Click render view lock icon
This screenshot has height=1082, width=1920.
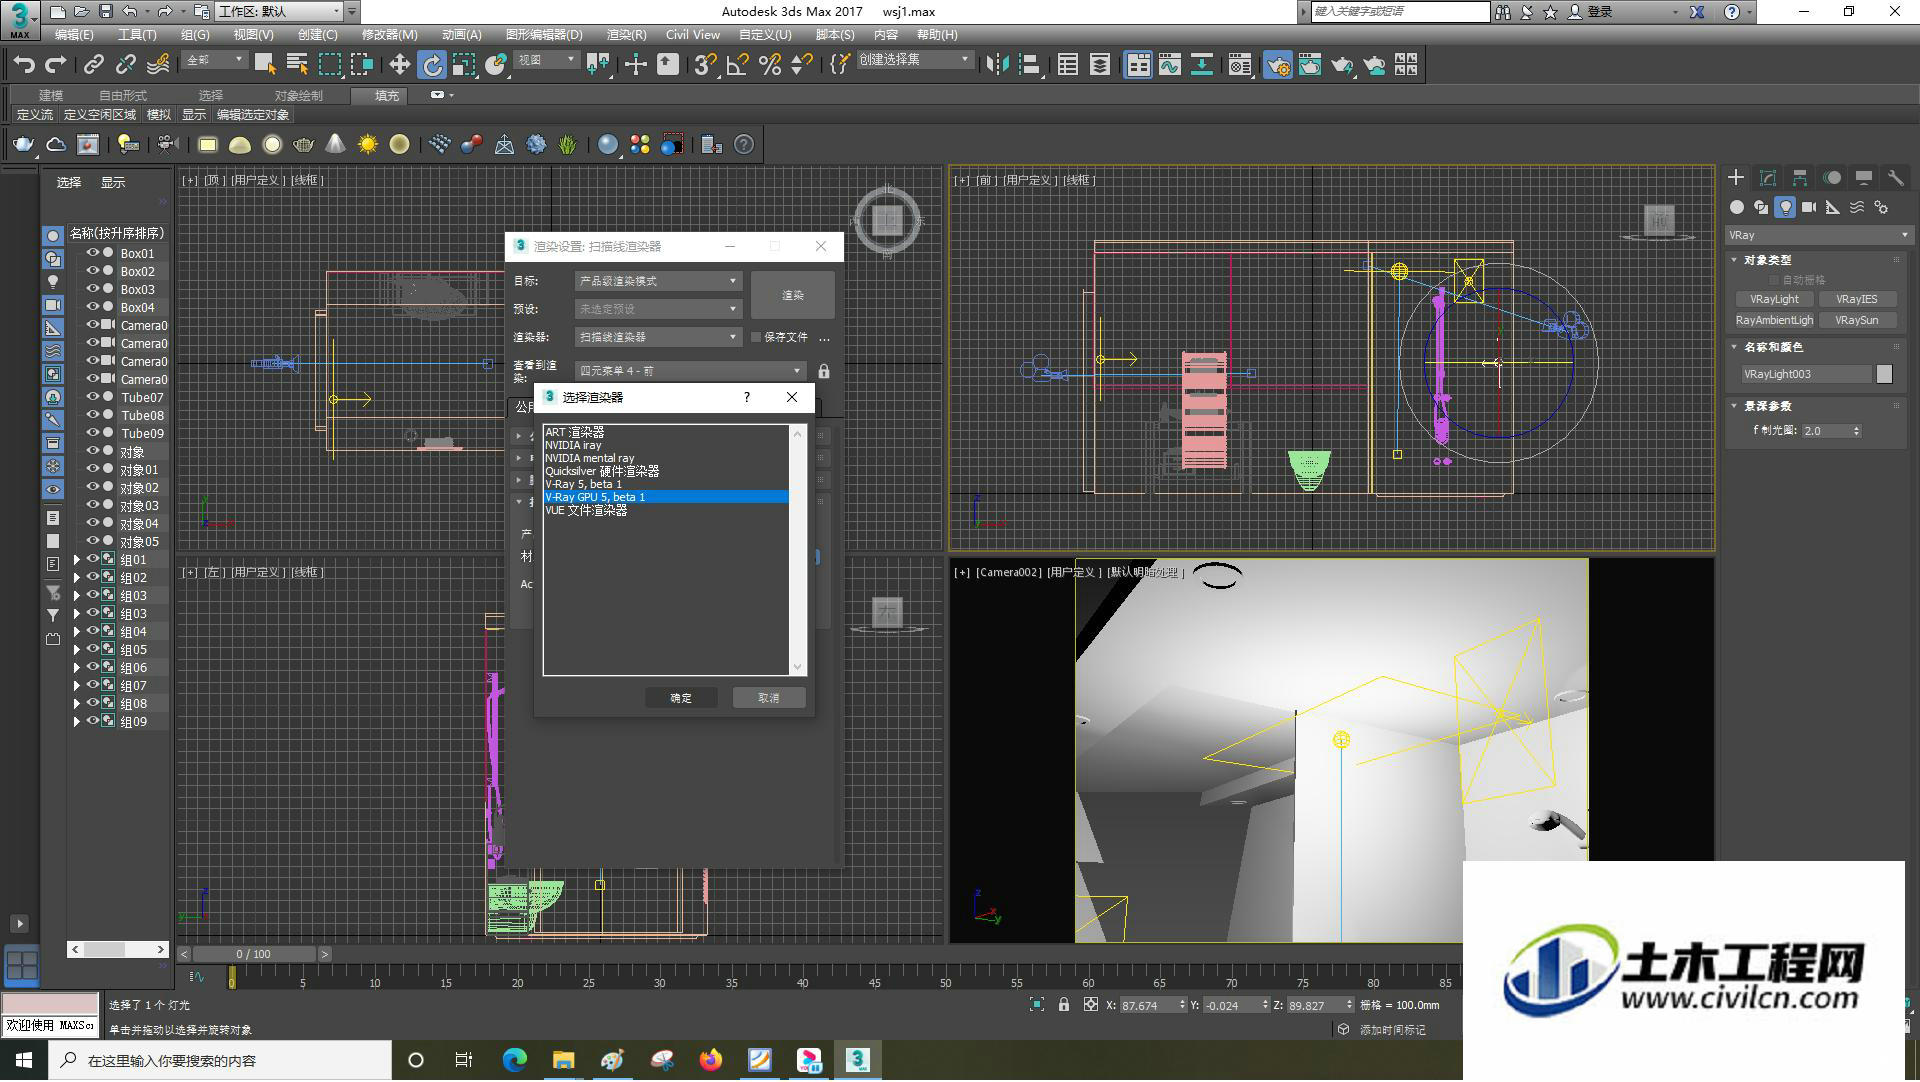(824, 371)
